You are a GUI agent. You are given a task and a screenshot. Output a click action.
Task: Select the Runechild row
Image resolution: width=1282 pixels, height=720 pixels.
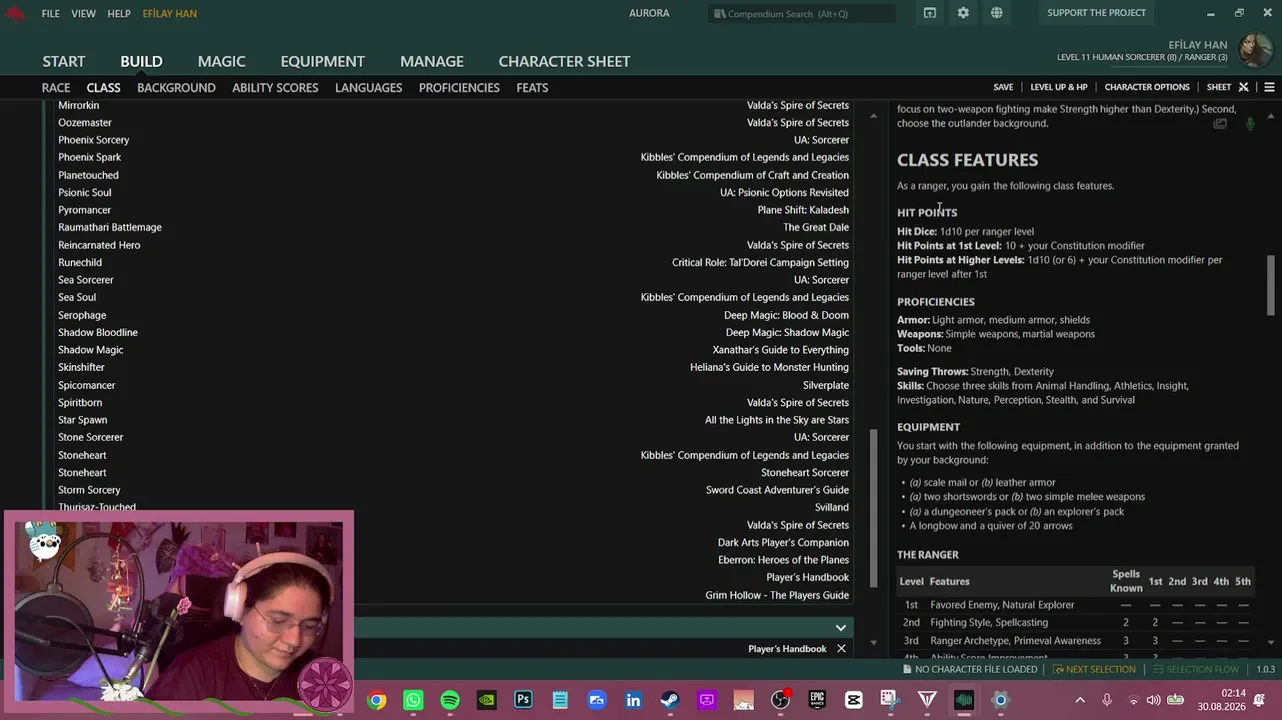click(x=454, y=262)
